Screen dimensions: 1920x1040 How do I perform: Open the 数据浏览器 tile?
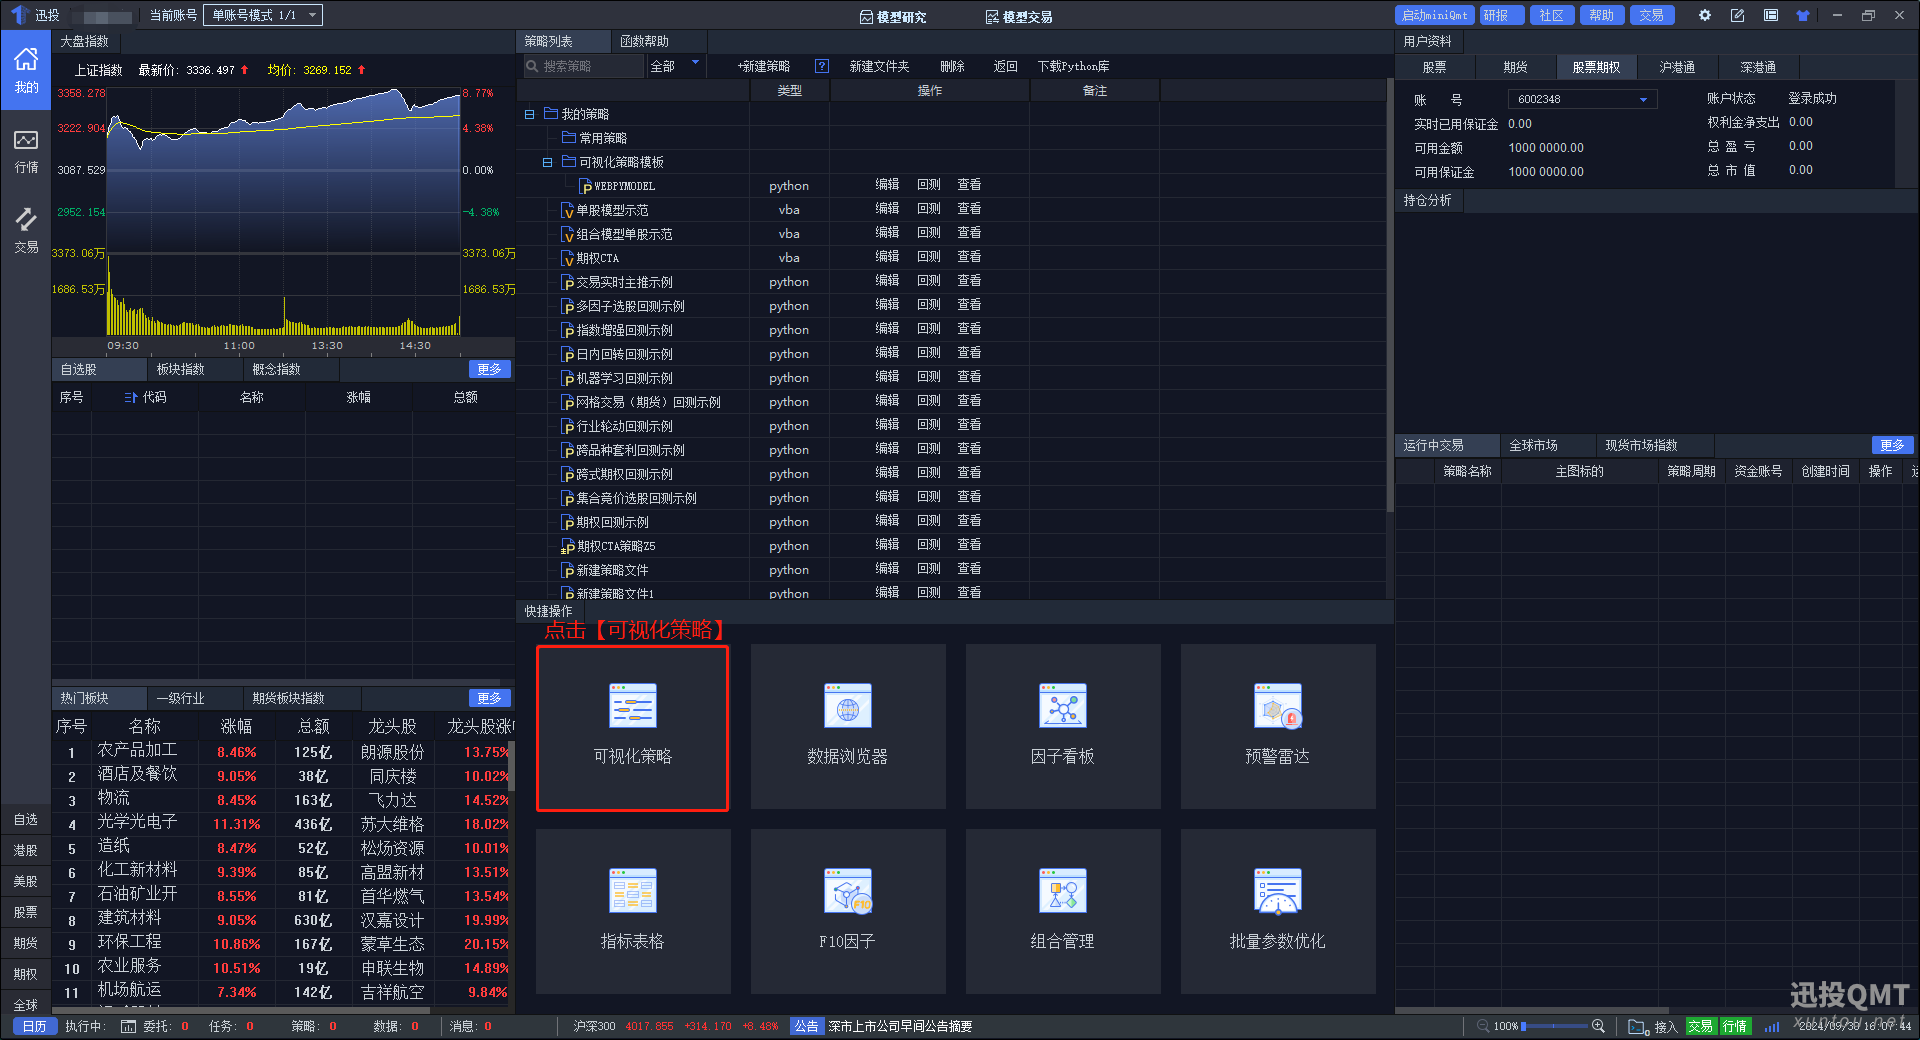(847, 727)
